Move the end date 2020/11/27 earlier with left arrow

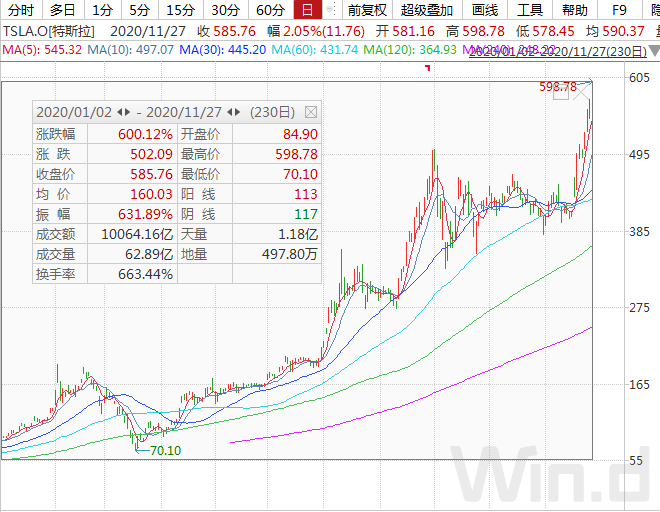coord(230,112)
